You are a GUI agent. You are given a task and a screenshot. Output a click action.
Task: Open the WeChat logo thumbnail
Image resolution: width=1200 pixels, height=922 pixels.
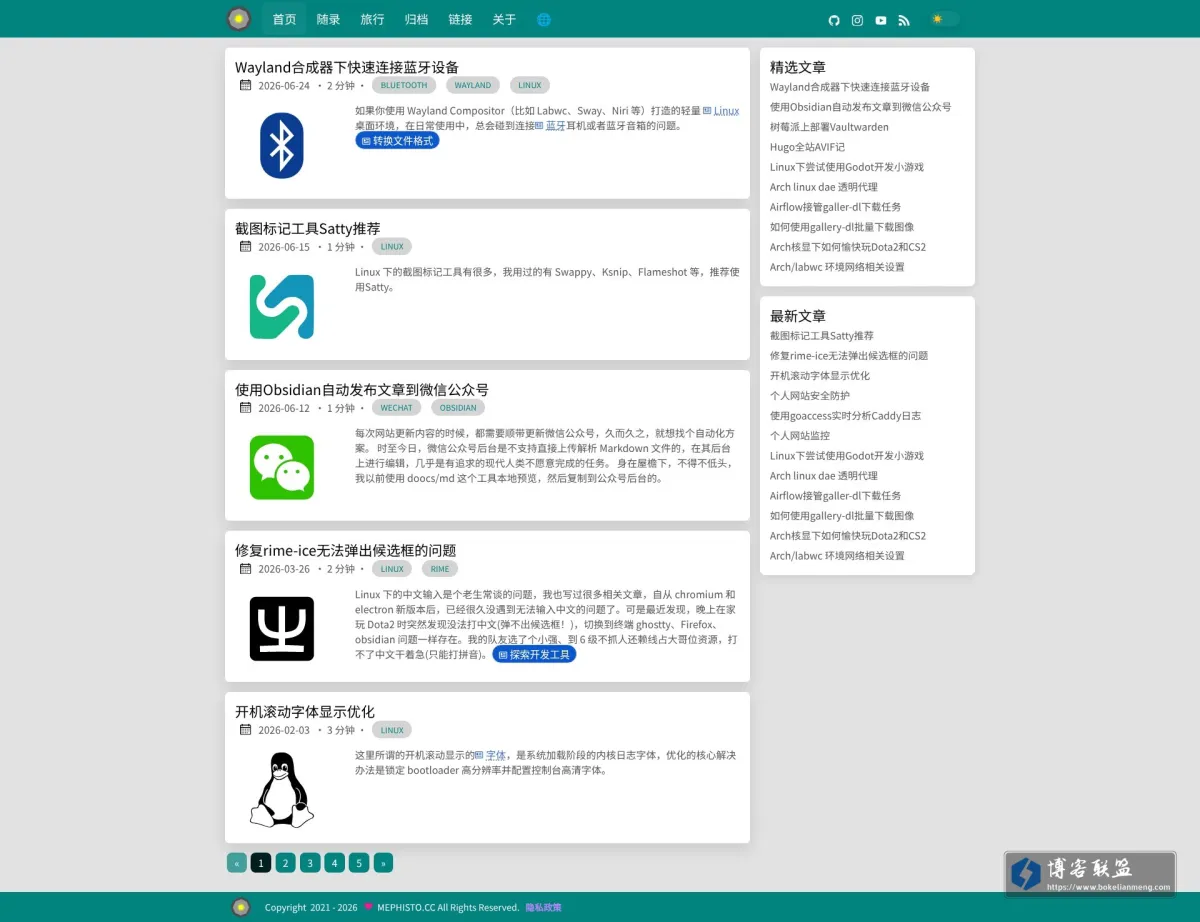(282, 467)
